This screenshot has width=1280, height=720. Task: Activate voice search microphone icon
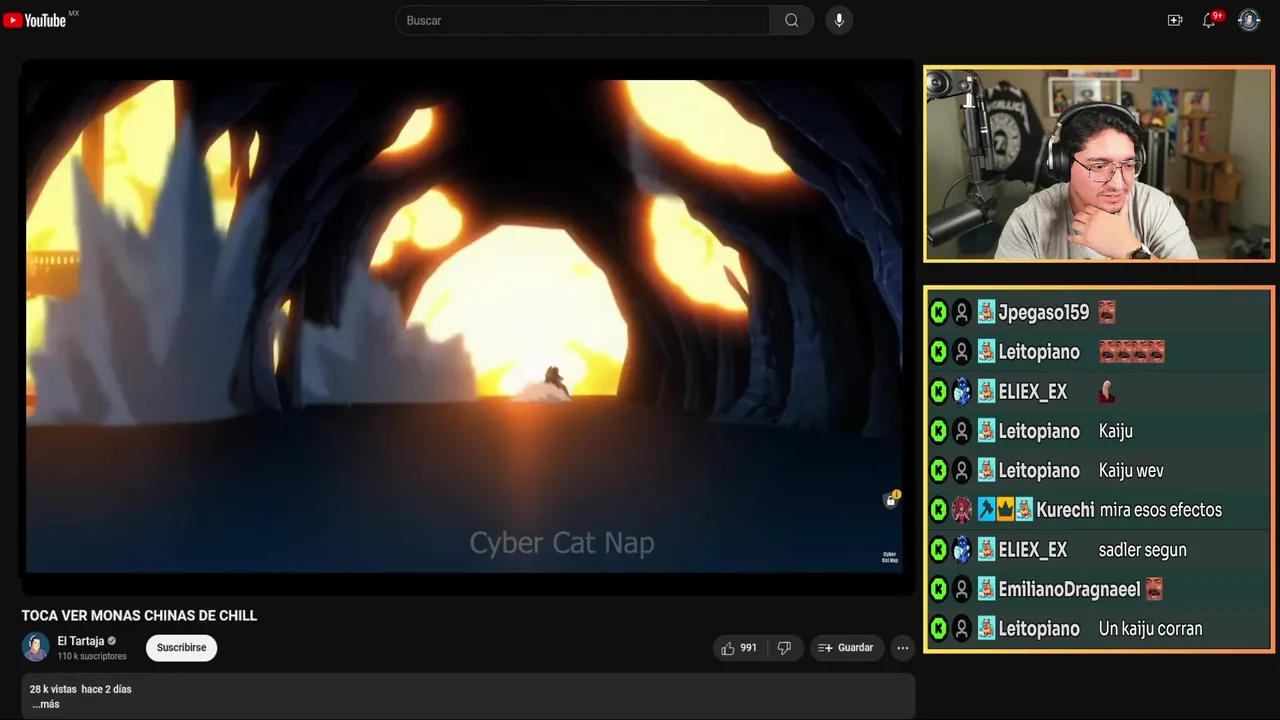[x=839, y=20]
